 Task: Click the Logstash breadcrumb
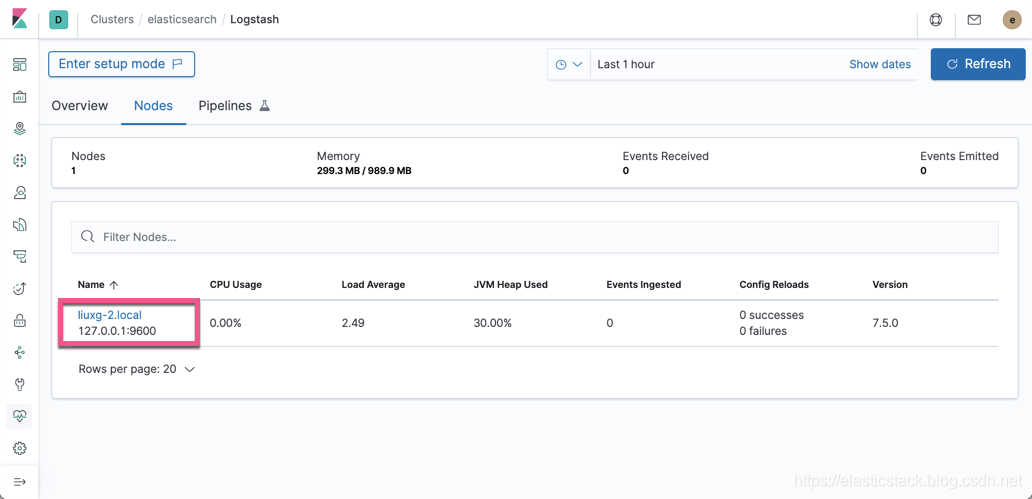[x=255, y=20]
